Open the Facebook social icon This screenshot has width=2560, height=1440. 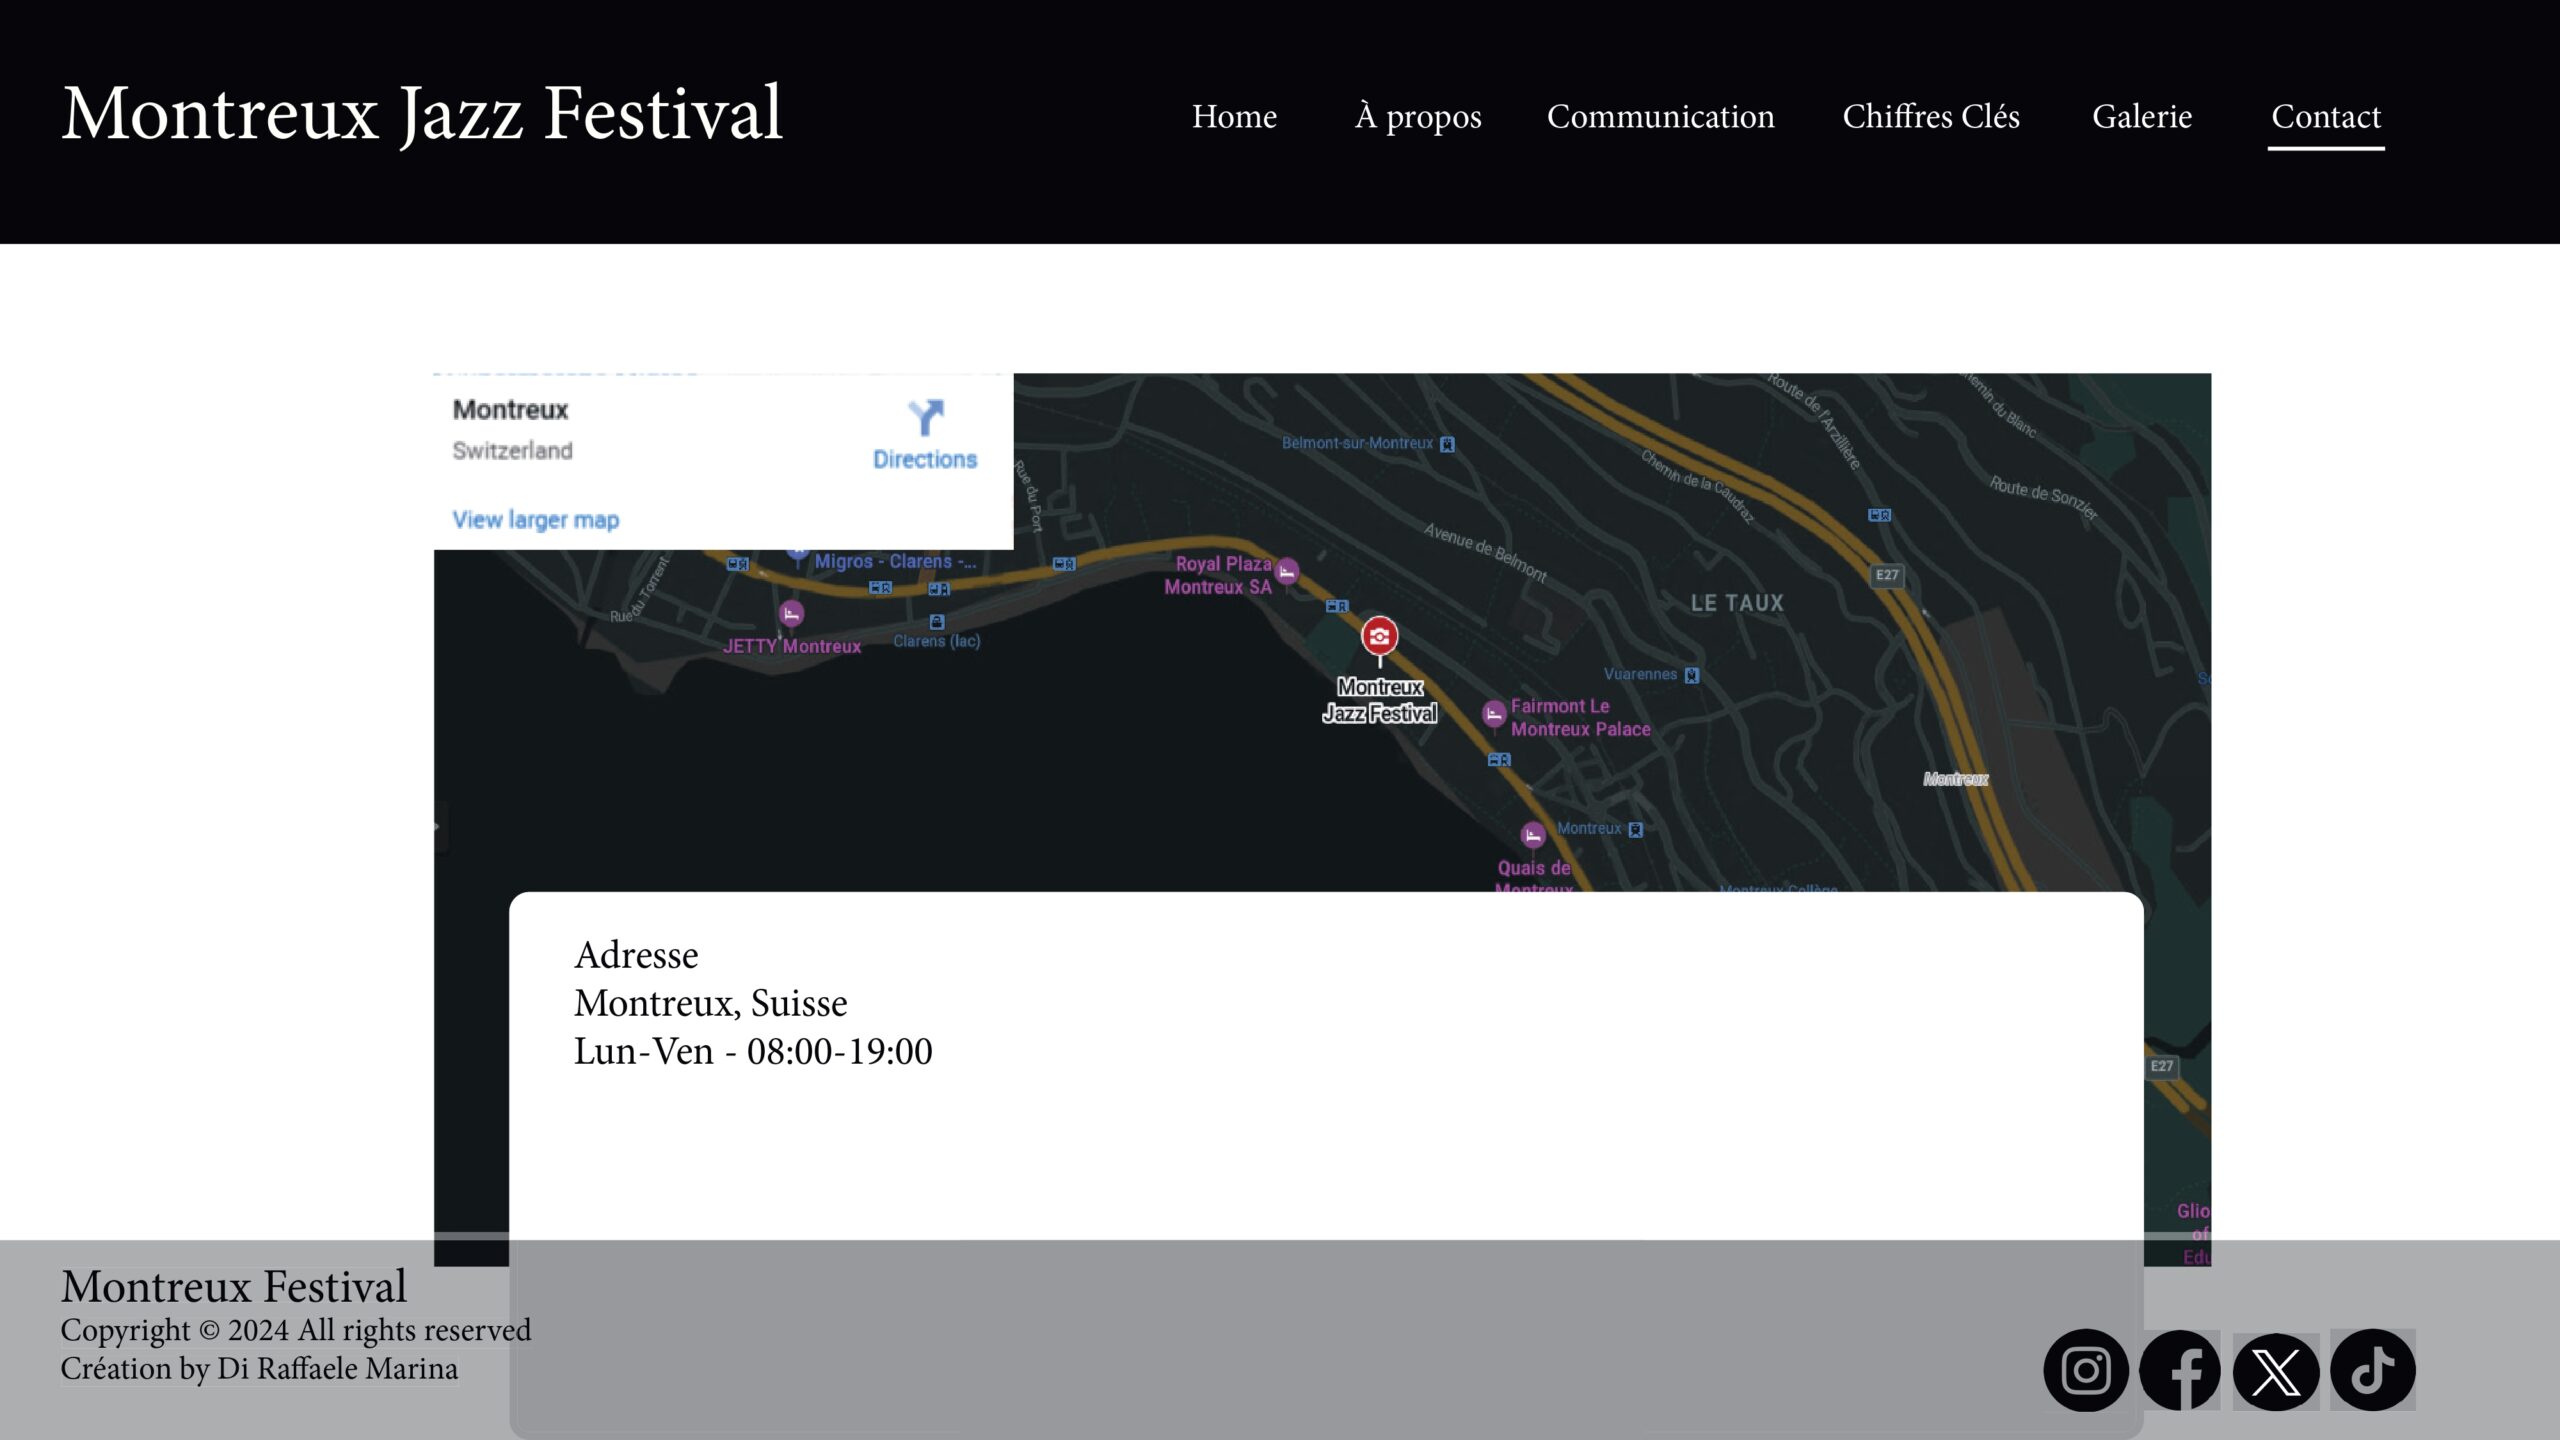click(2180, 1370)
